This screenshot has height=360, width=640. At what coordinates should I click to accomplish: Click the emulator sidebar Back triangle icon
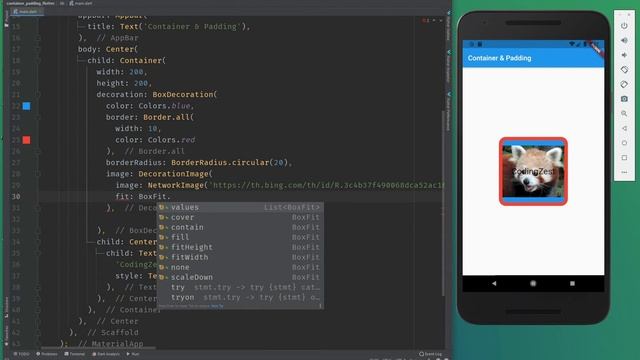(624, 128)
